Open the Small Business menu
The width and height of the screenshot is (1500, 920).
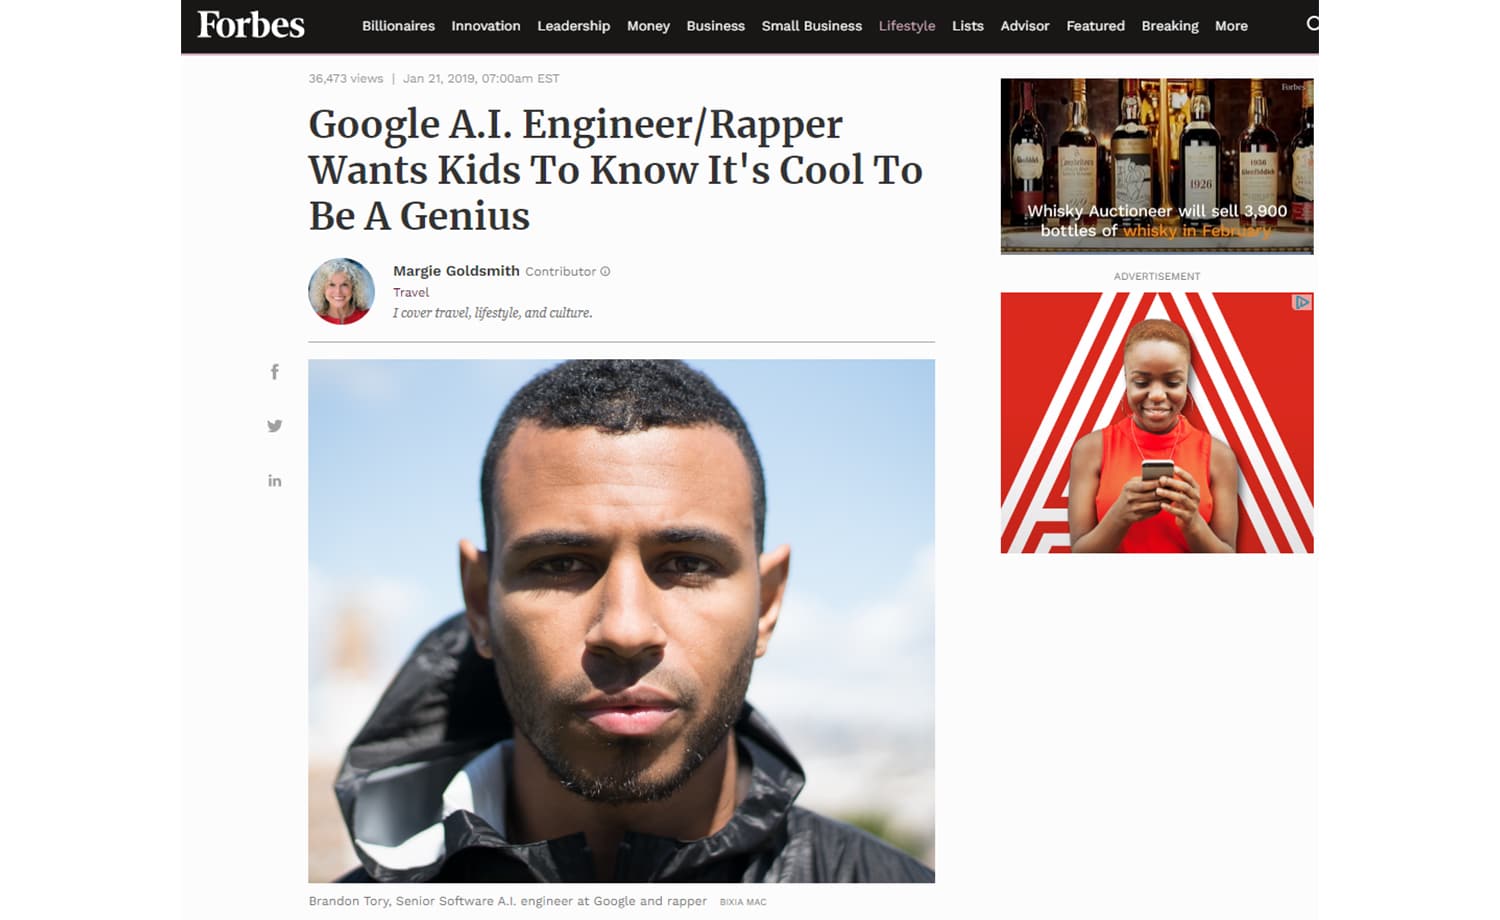811,26
